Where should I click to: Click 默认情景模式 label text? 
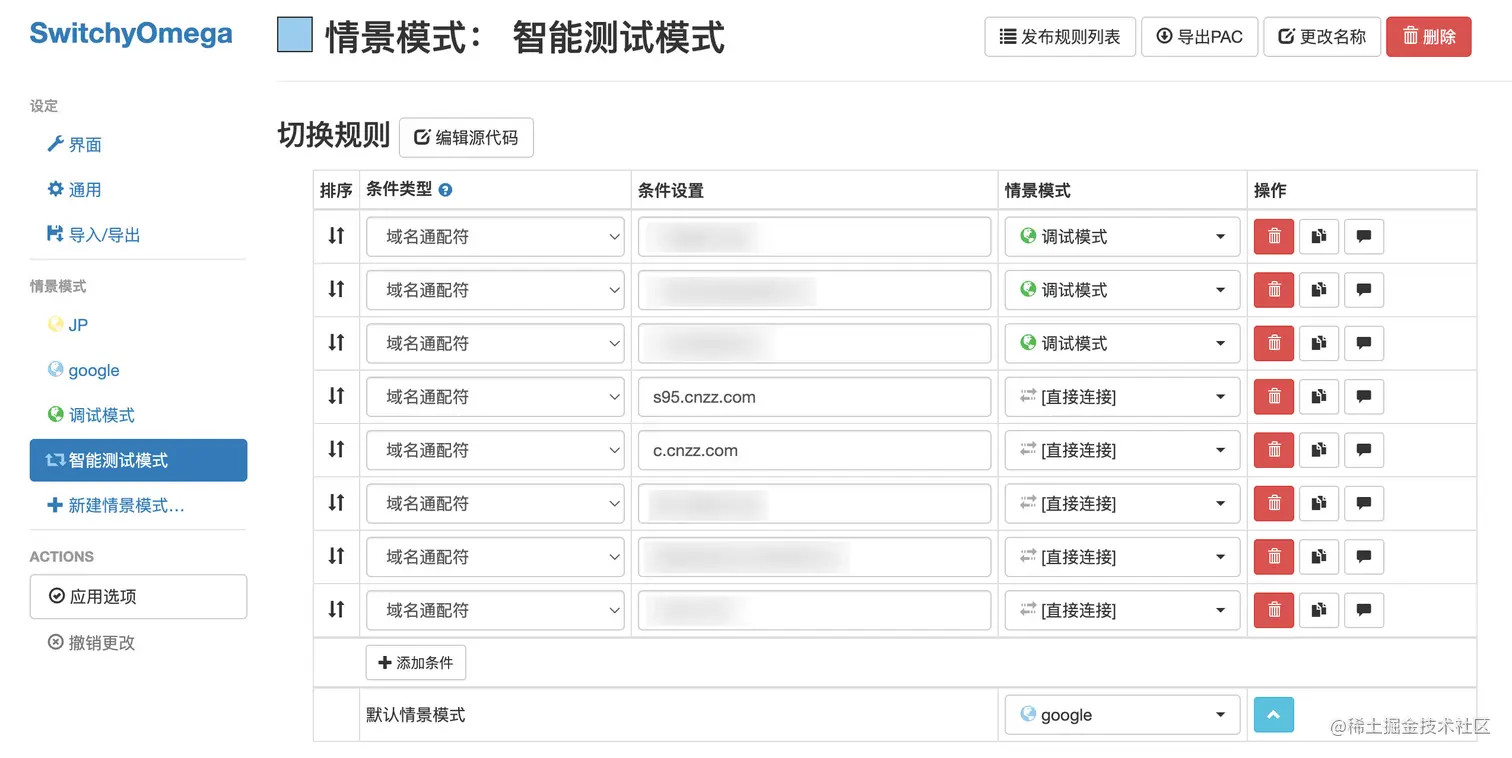click(416, 715)
